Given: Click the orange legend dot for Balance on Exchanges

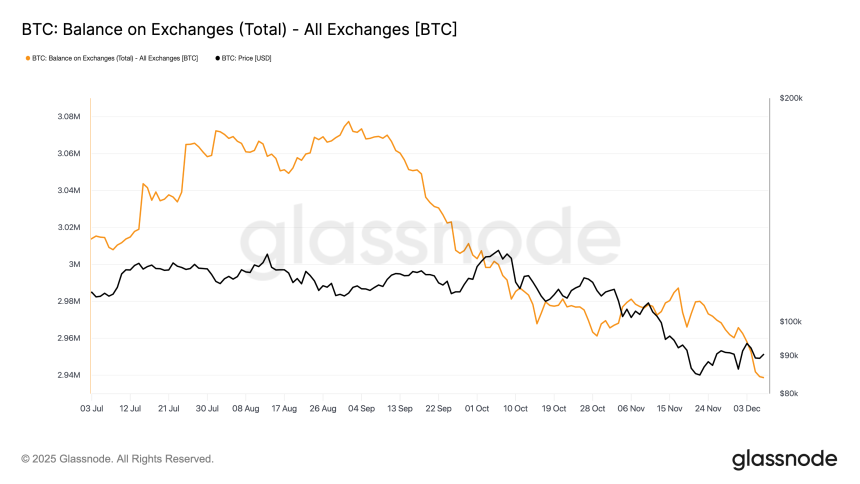Looking at the screenshot, I should [27, 58].
